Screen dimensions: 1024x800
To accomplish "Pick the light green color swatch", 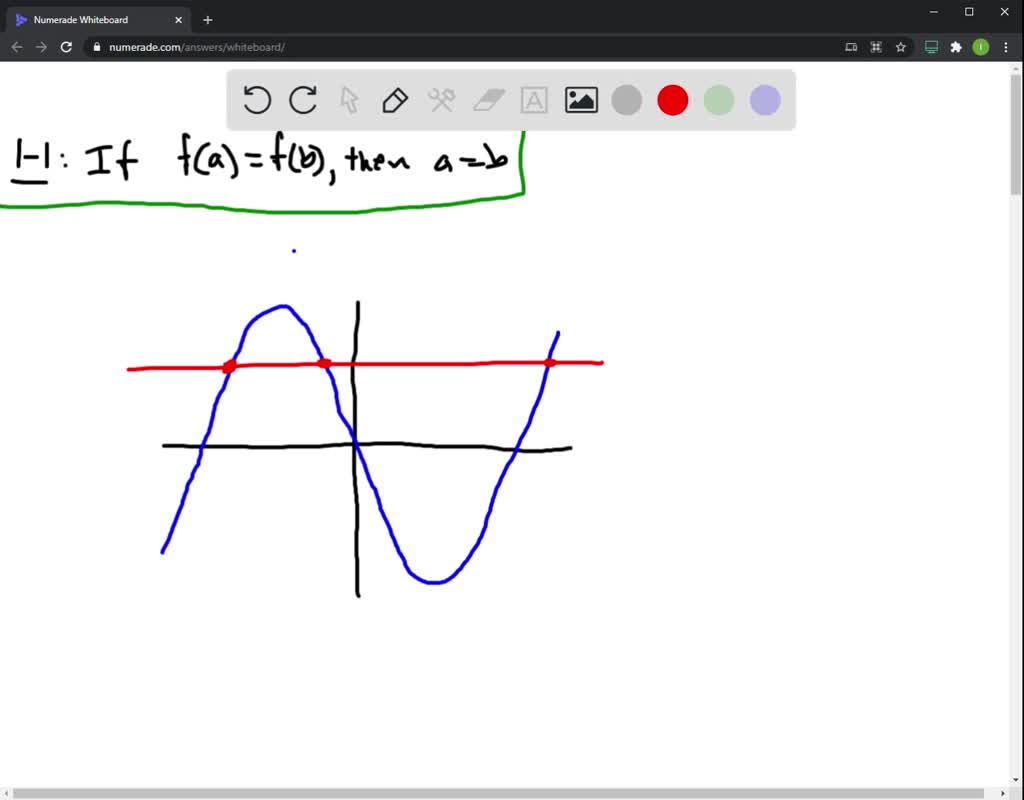I will tap(719, 100).
